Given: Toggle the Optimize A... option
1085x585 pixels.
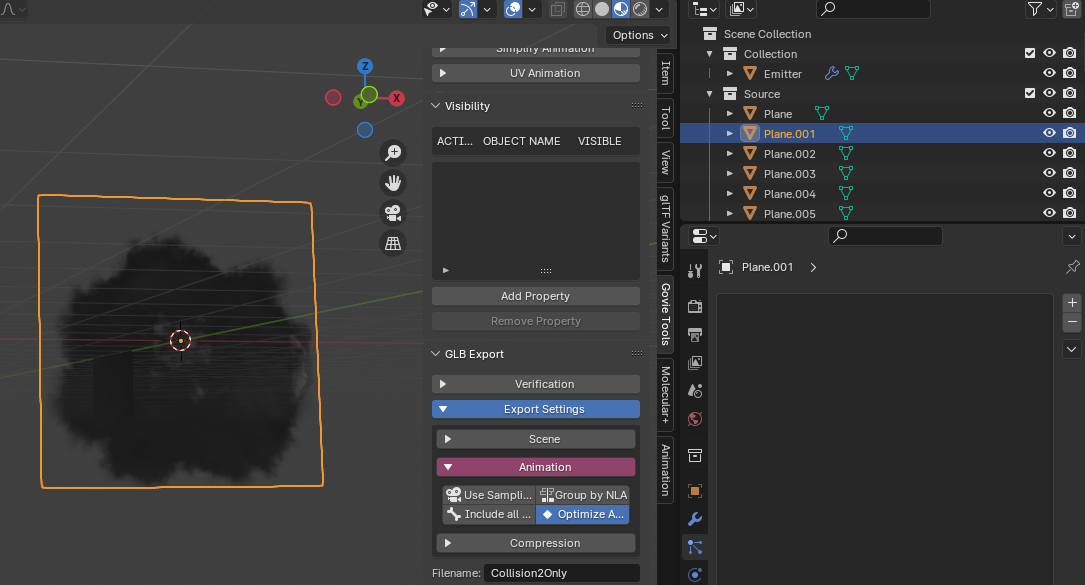Looking at the screenshot, I should 583,514.
